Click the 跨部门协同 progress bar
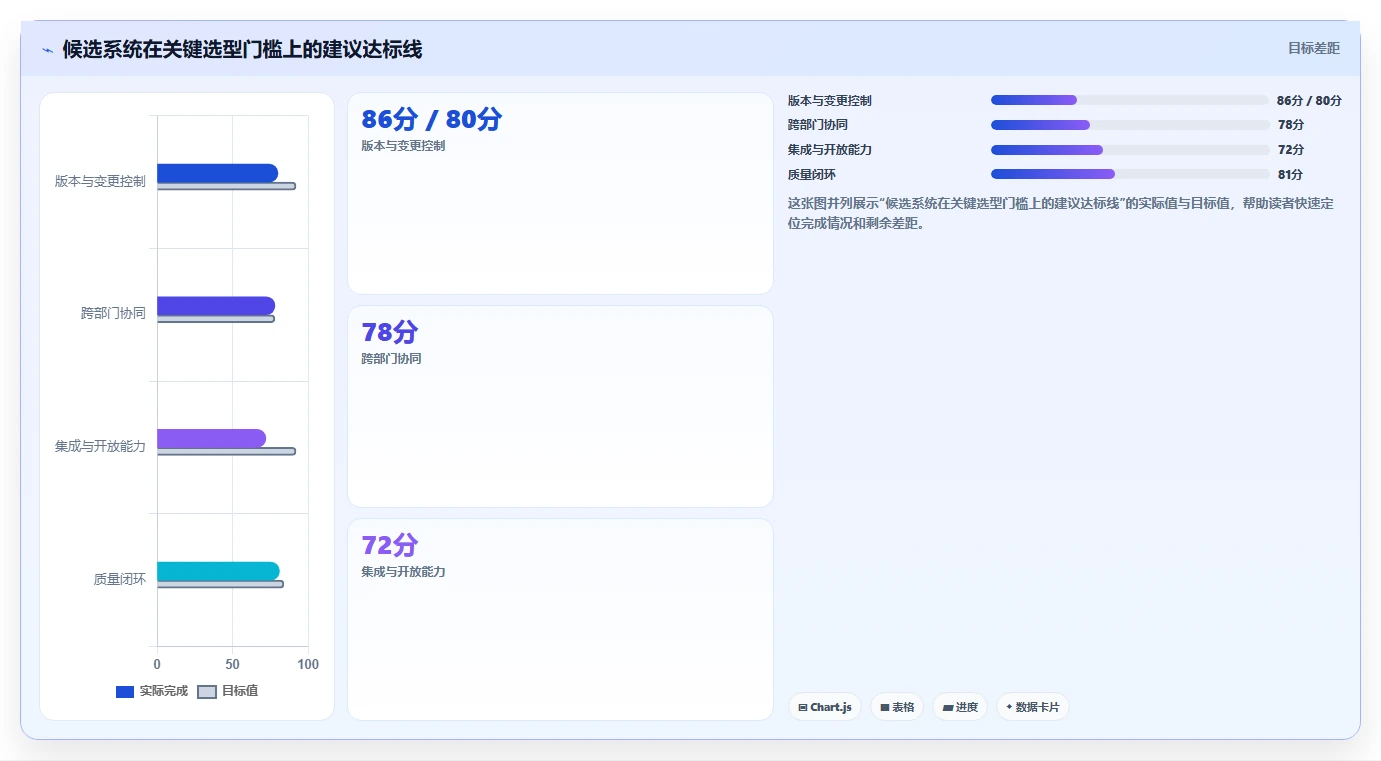The height and width of the screenshot is (761, 1381). tap(1130, 125)
